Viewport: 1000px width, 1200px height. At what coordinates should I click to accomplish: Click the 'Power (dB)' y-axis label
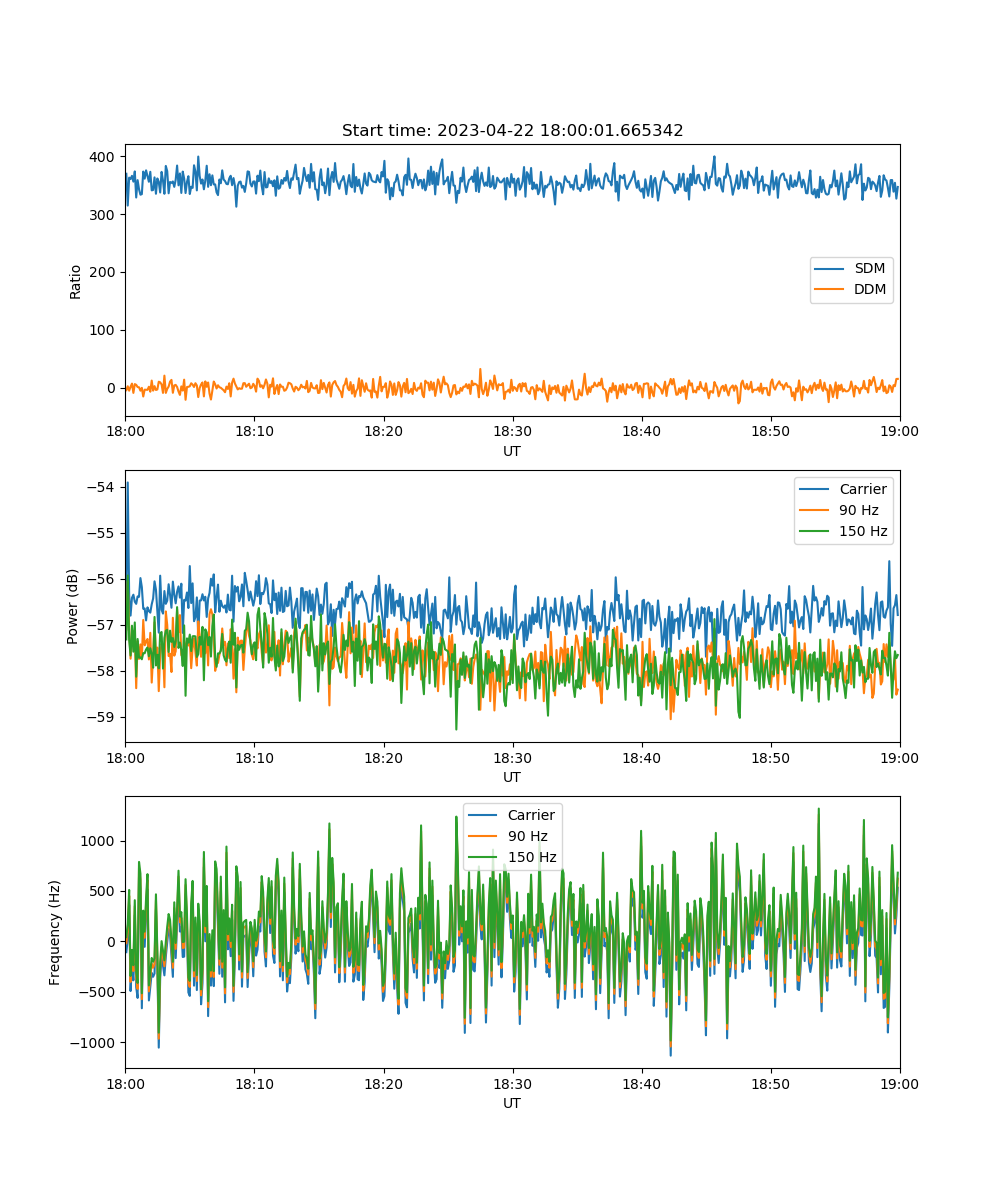coord(73,606)
